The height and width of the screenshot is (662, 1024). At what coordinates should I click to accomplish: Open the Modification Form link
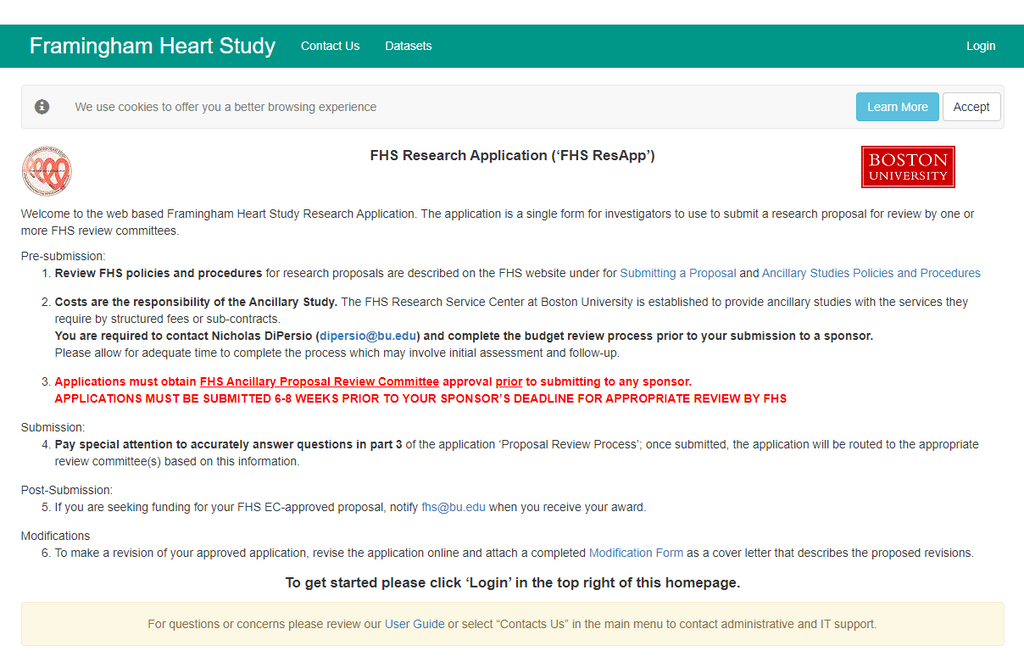(x=636, y=552)
